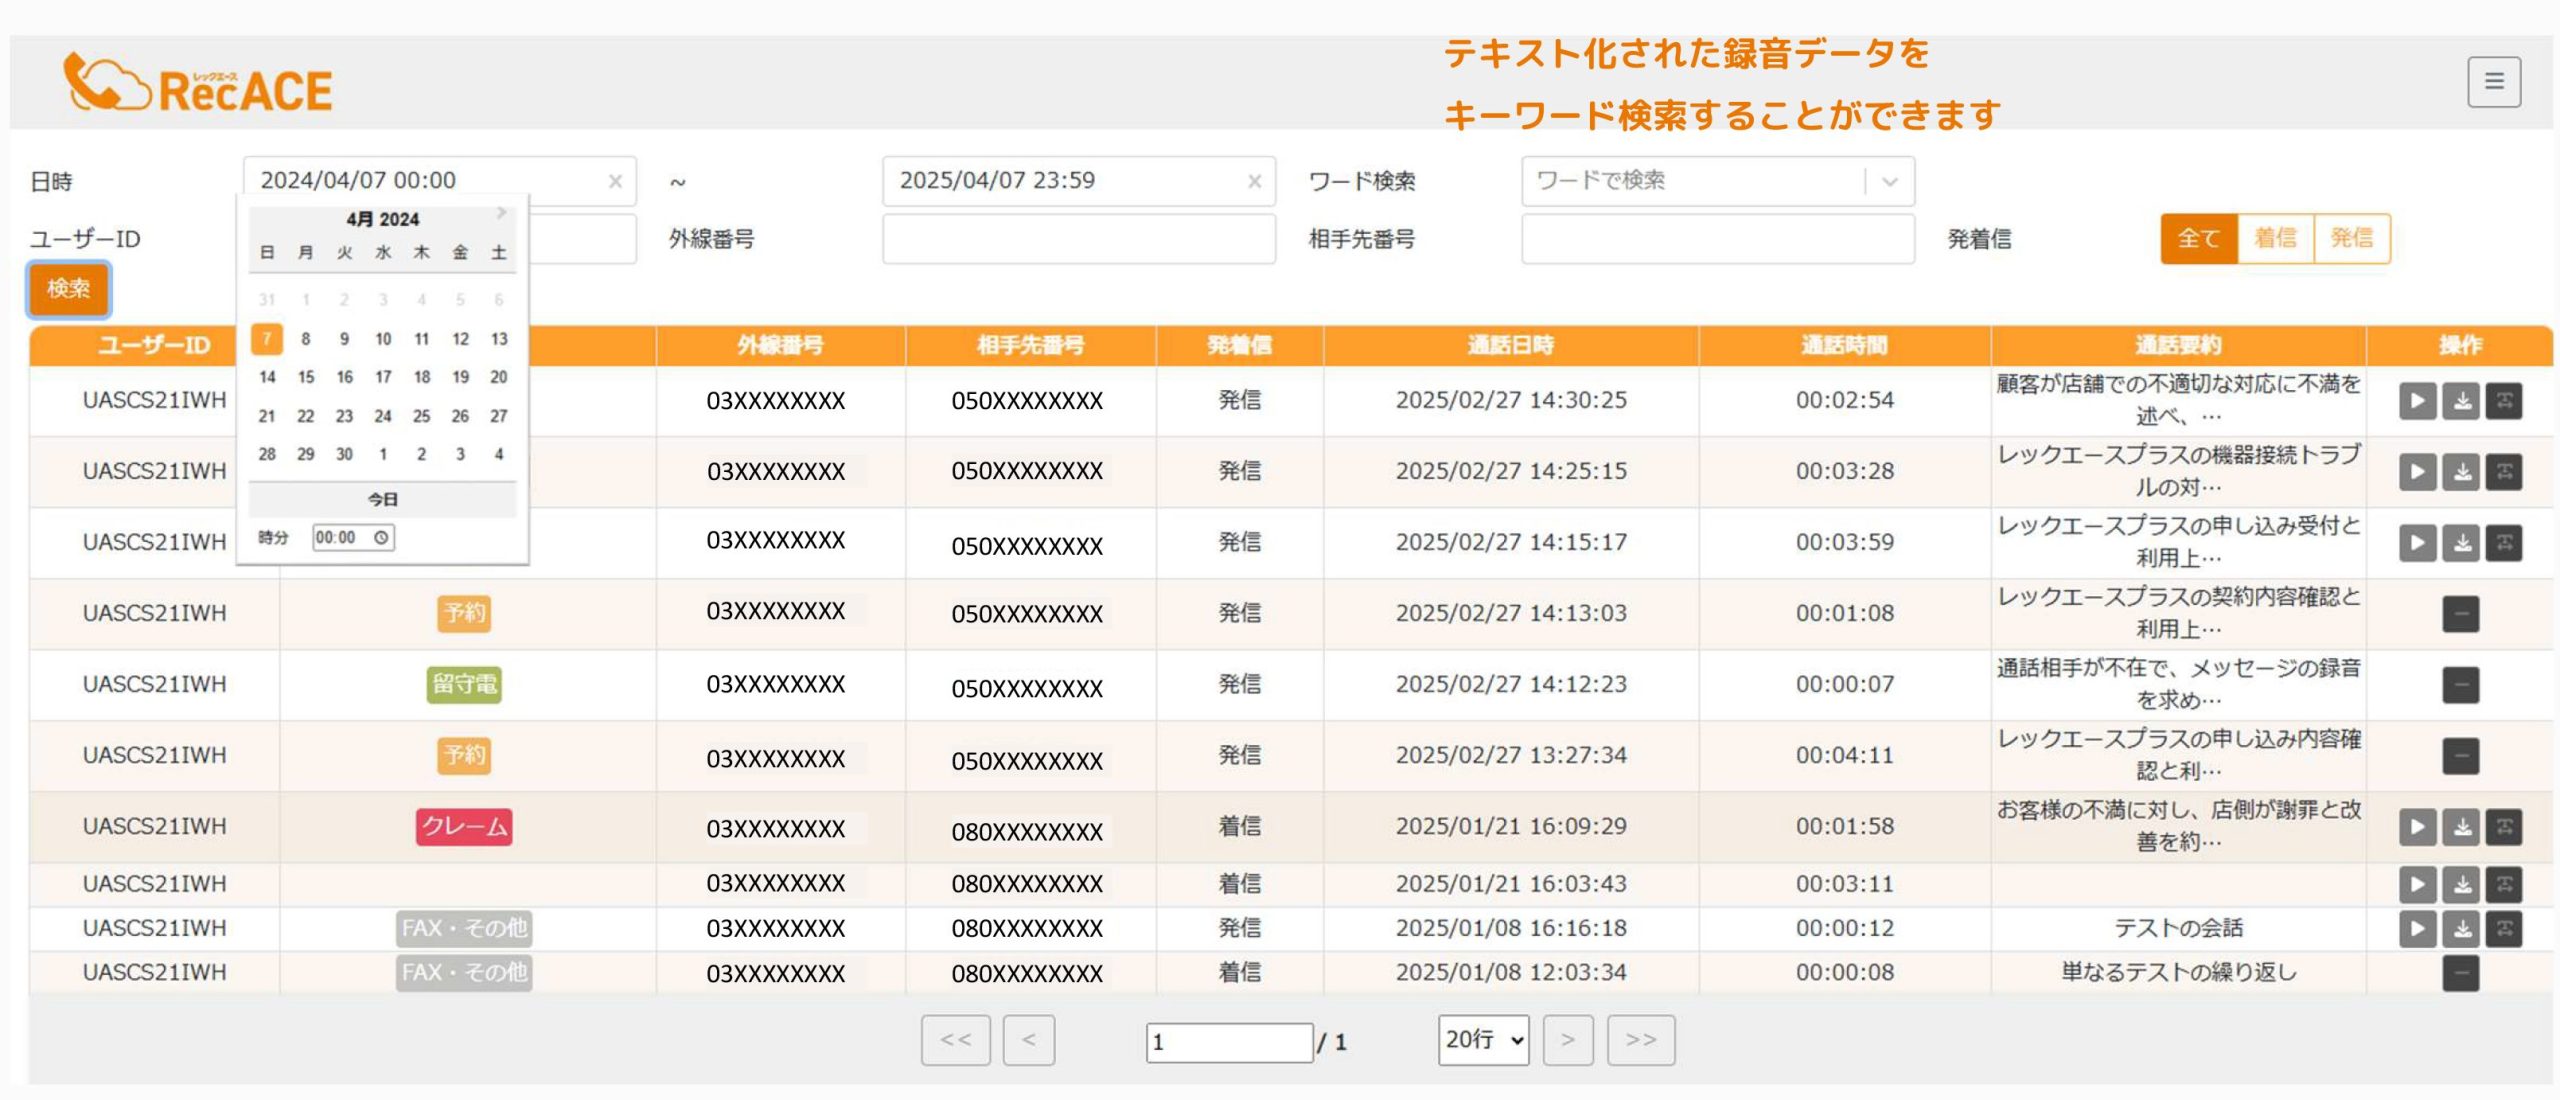Advance calendar to next month with the chevron
The image size is (2560, 1100).
pyautogui.click(x=502, y=213)
